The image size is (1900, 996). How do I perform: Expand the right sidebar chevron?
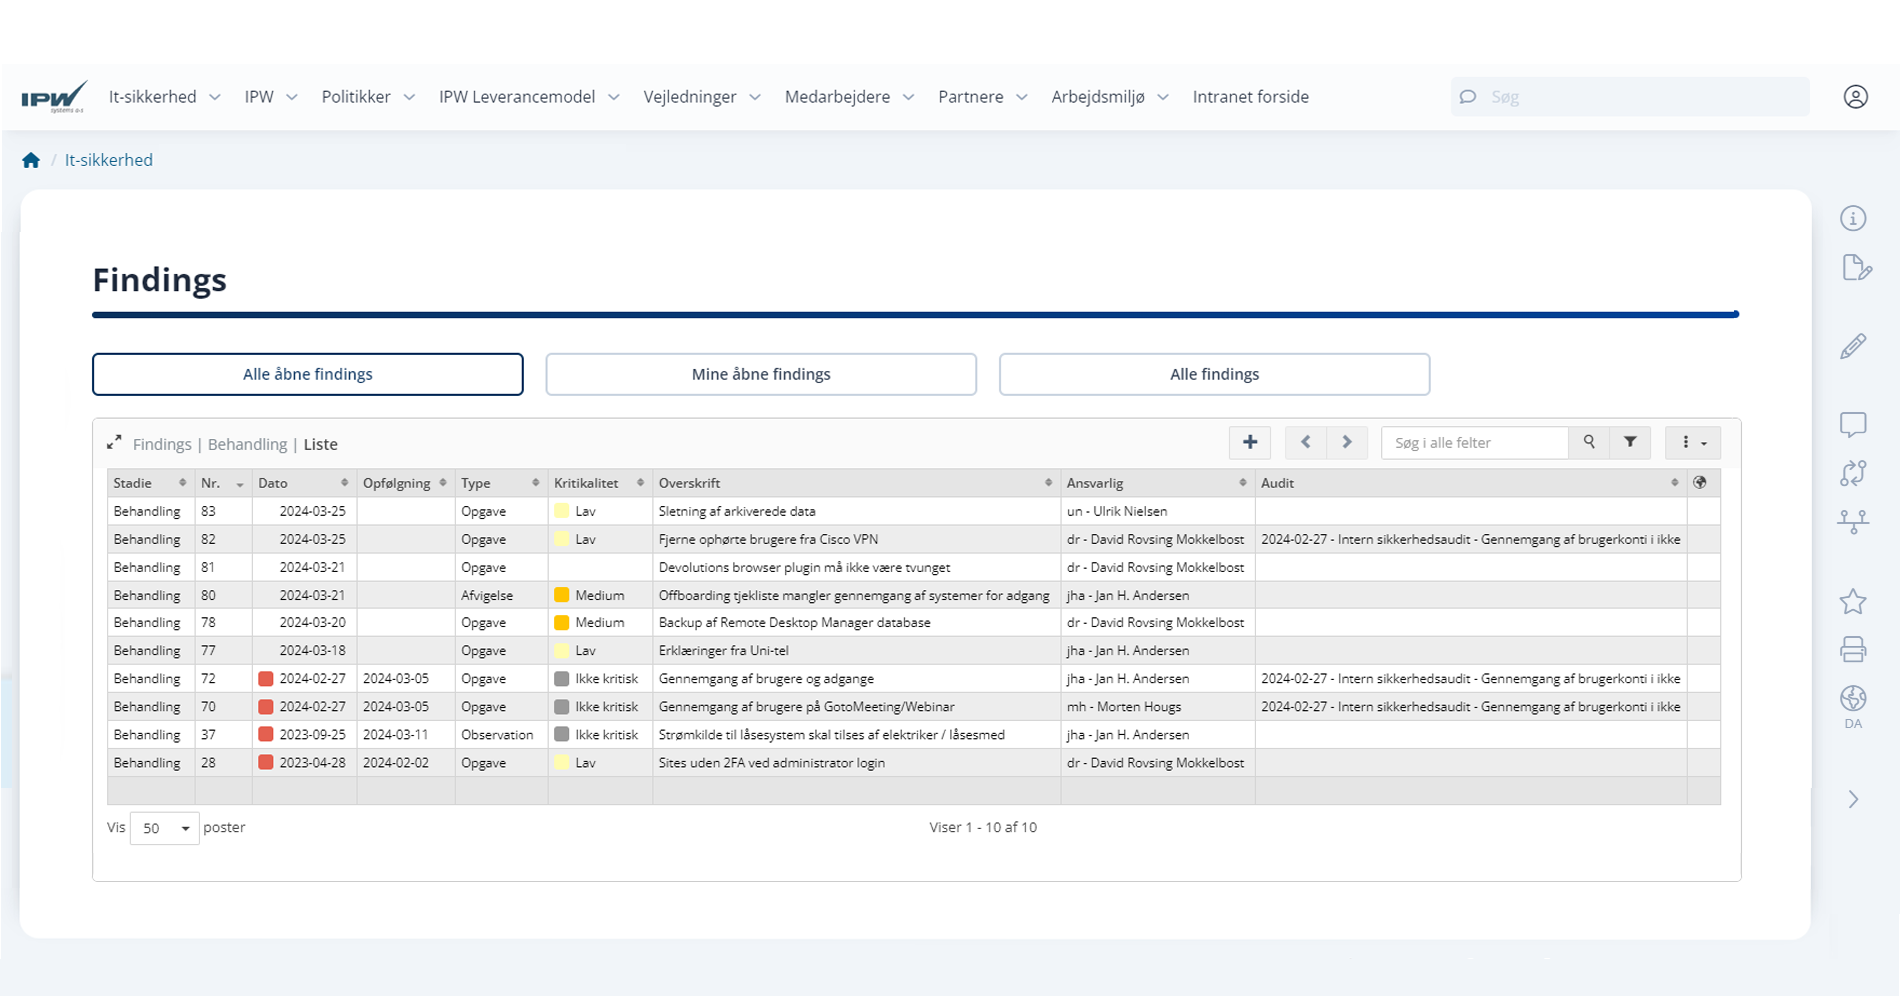tap(1853, 799)
